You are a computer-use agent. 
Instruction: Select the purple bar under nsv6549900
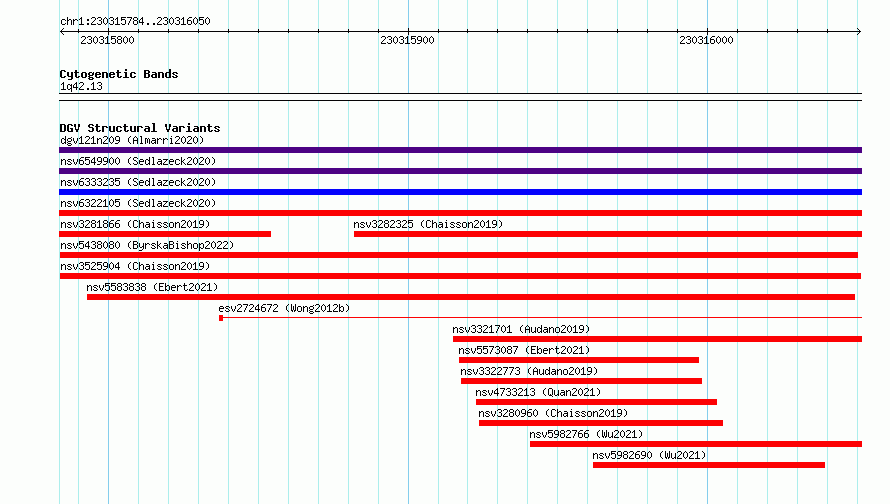(x=460, y=171)
